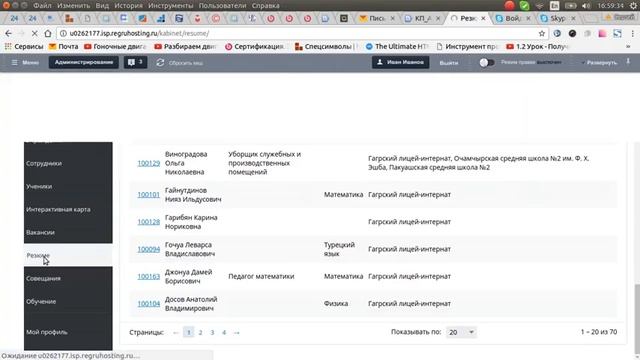
Task: Open Обучение in the sidebar
Action: click(x=68, y=302)
